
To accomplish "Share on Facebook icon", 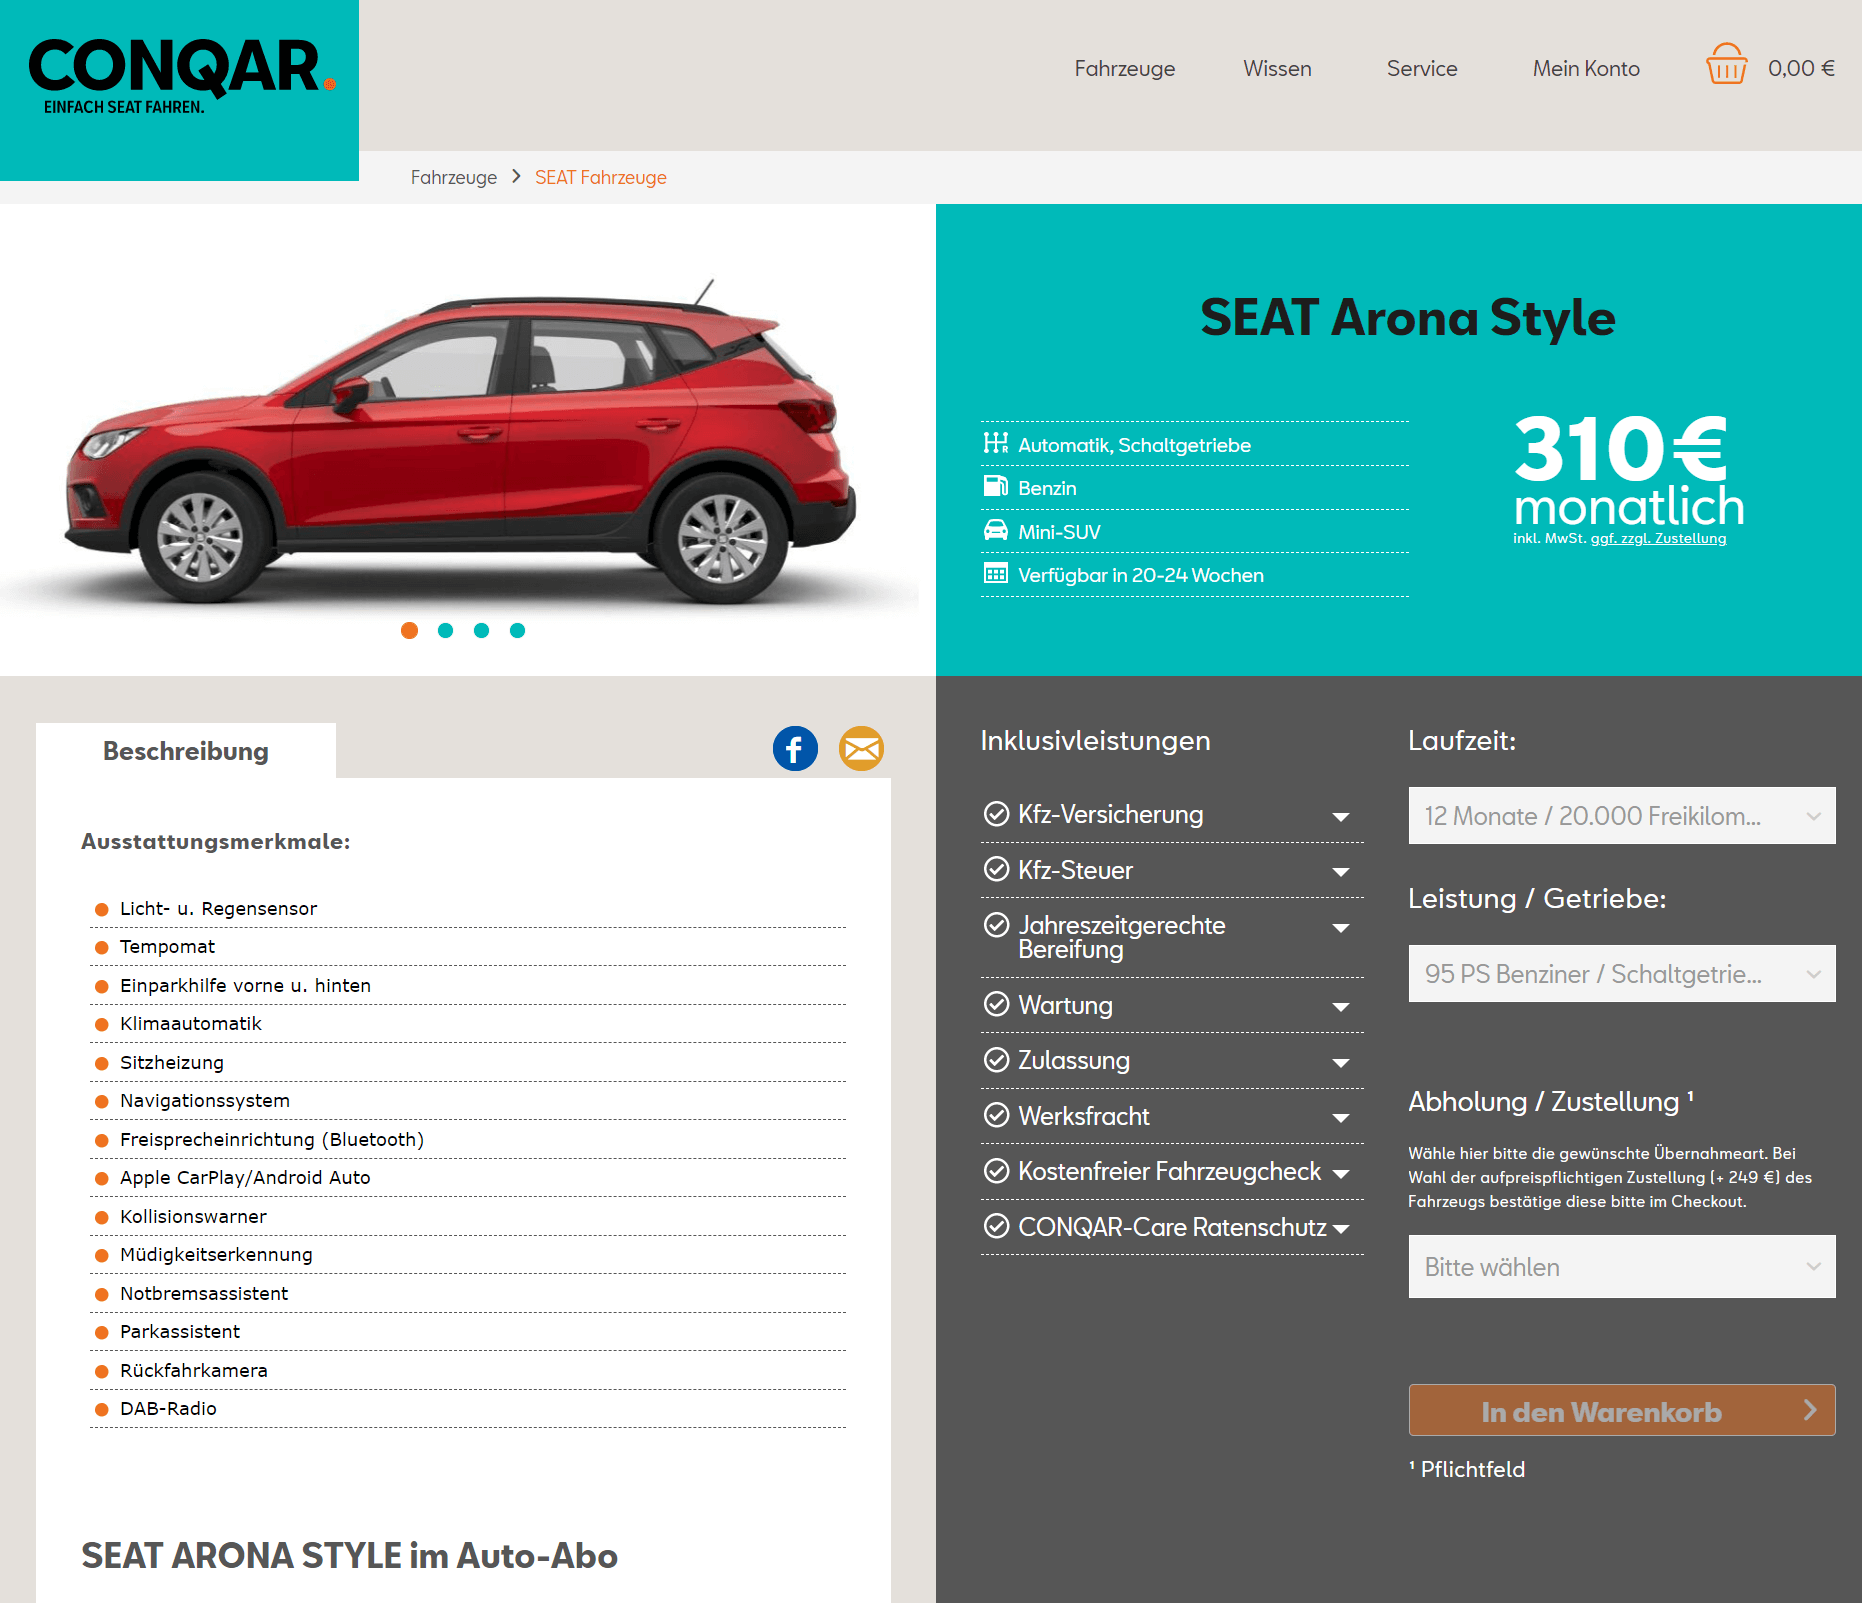I will point(795,749).
